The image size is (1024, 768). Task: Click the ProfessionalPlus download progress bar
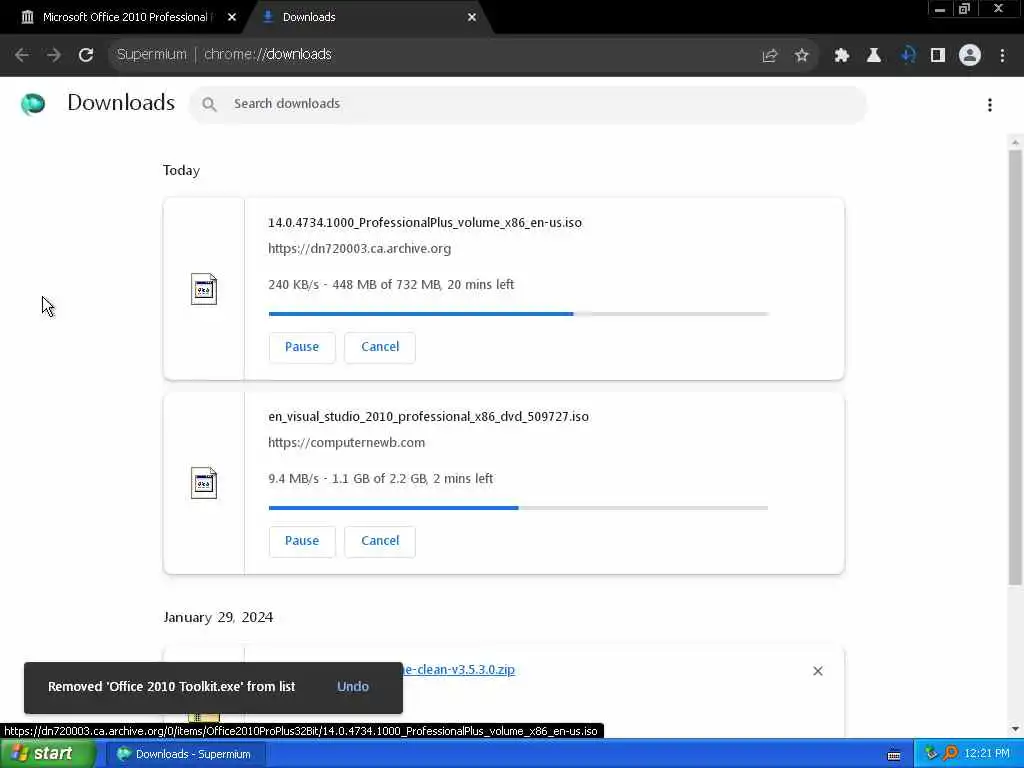tap(518, 314)
